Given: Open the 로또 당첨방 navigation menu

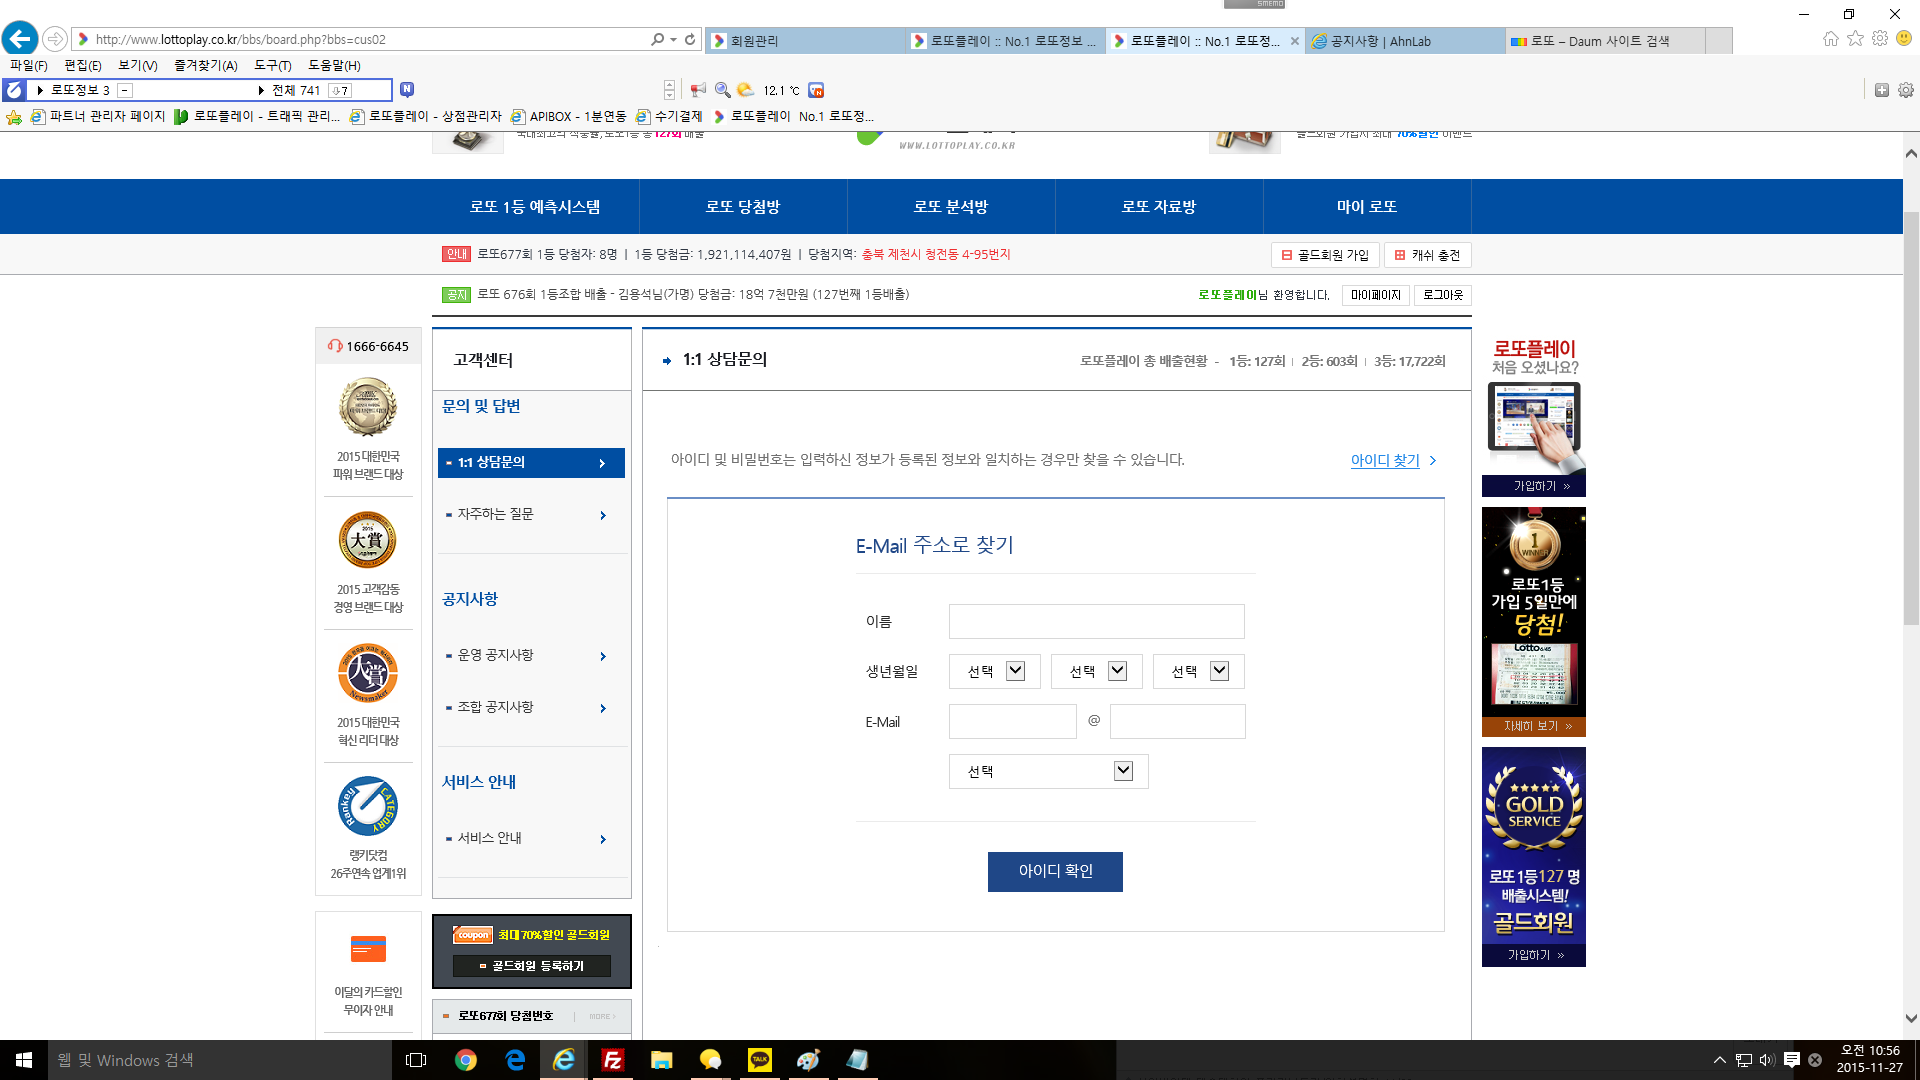Looking at the screenshot, I should coord(742,207).
